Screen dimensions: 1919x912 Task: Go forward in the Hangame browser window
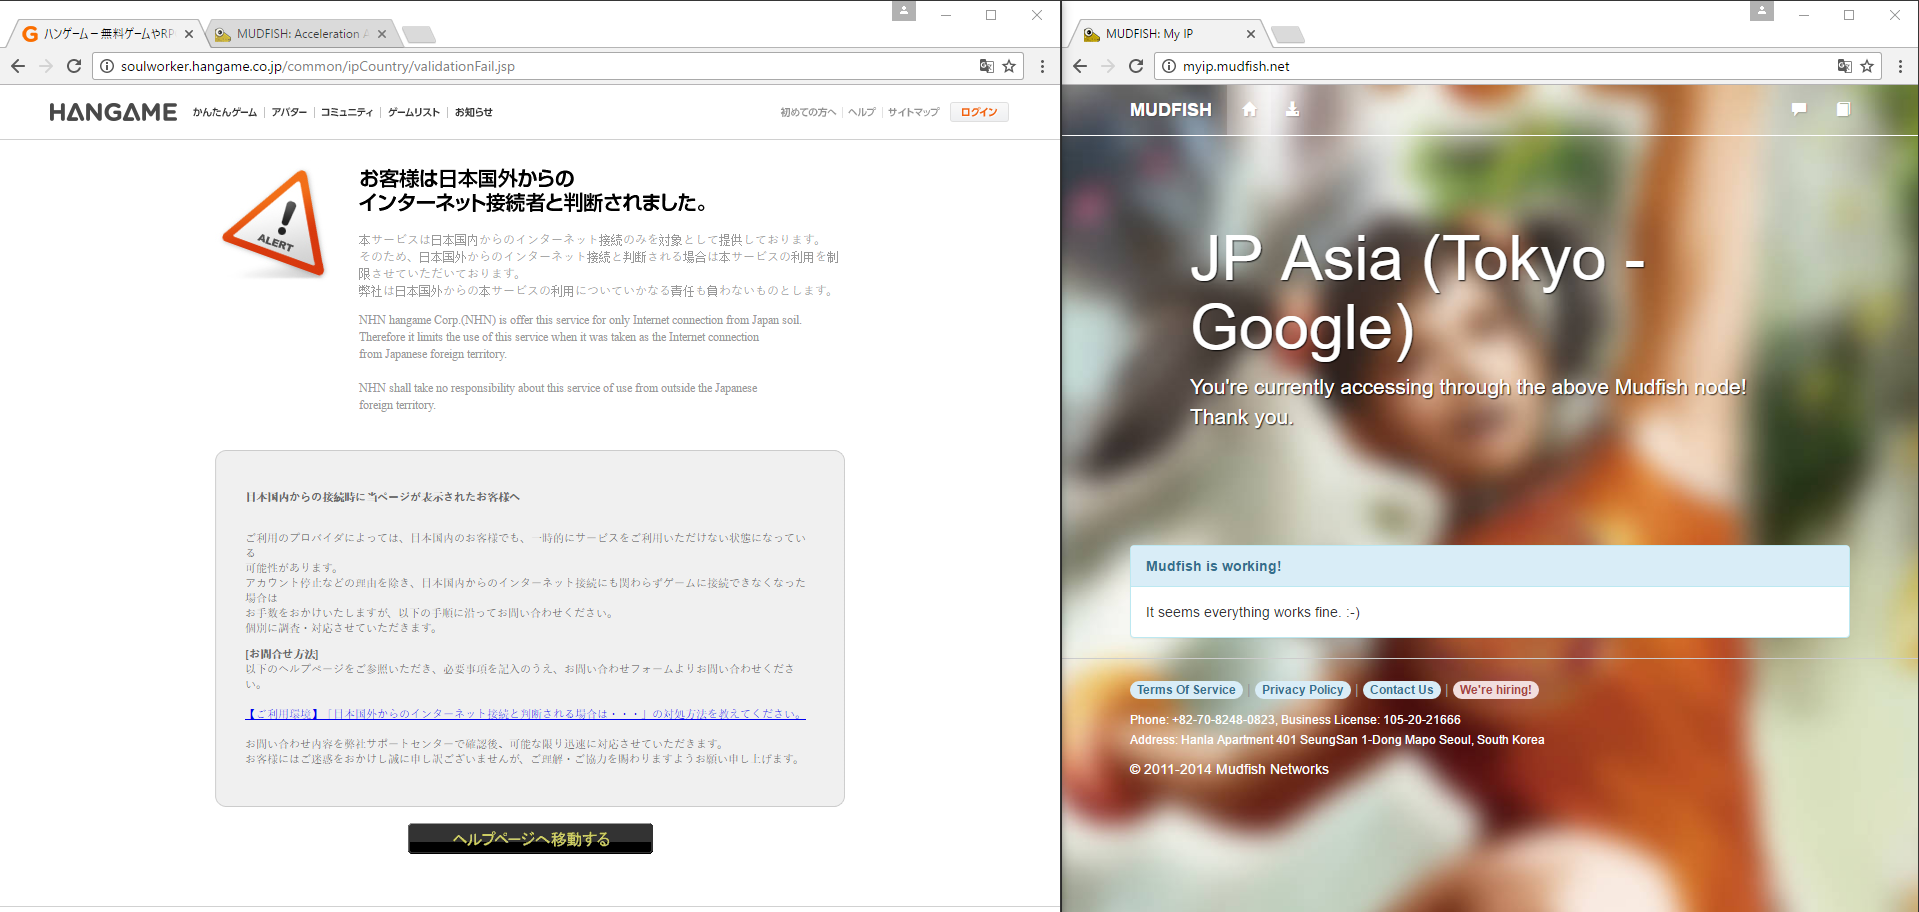(46, 66)
